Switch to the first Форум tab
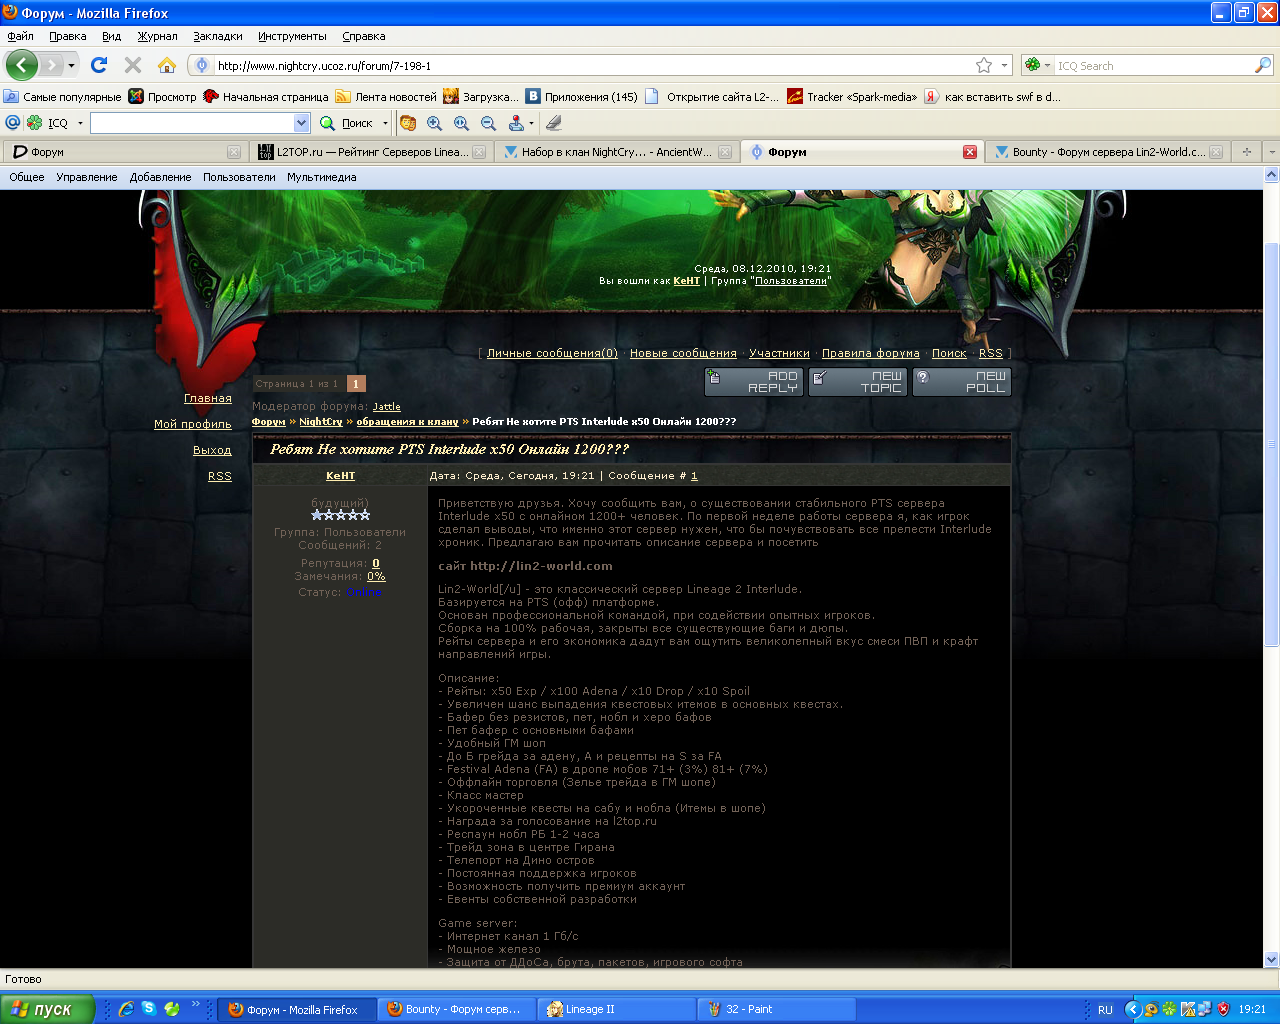This screenshot has height=1024, width=1280. coord(125,152)
